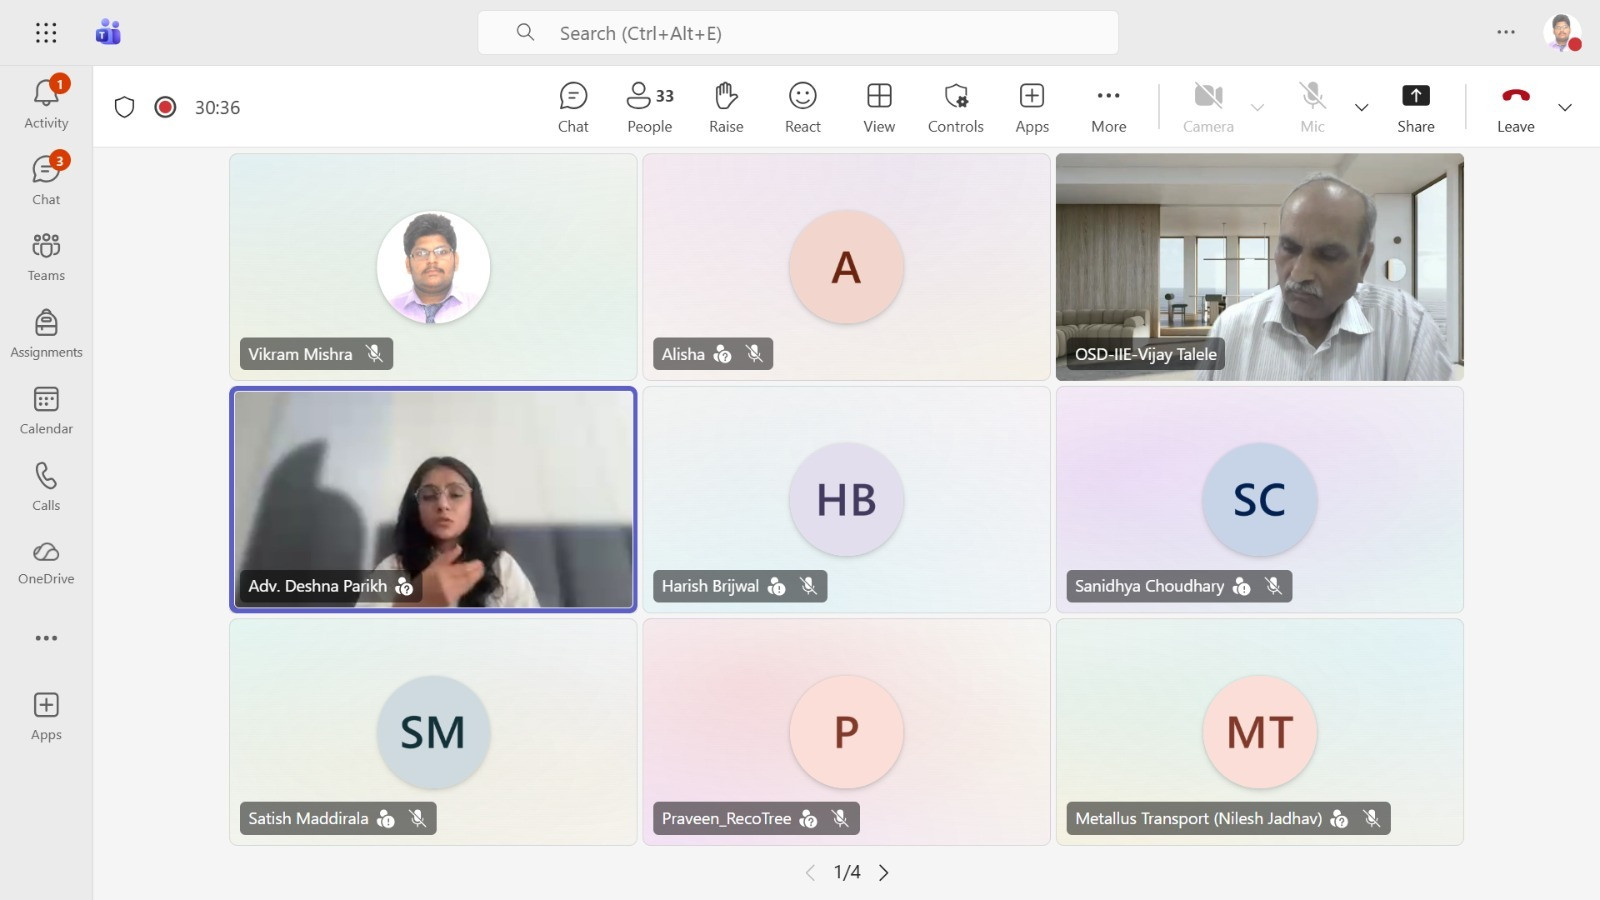Unmute the Mic
The height and width of the screenshot is (900, 1600).
(x=1312, y=107)
